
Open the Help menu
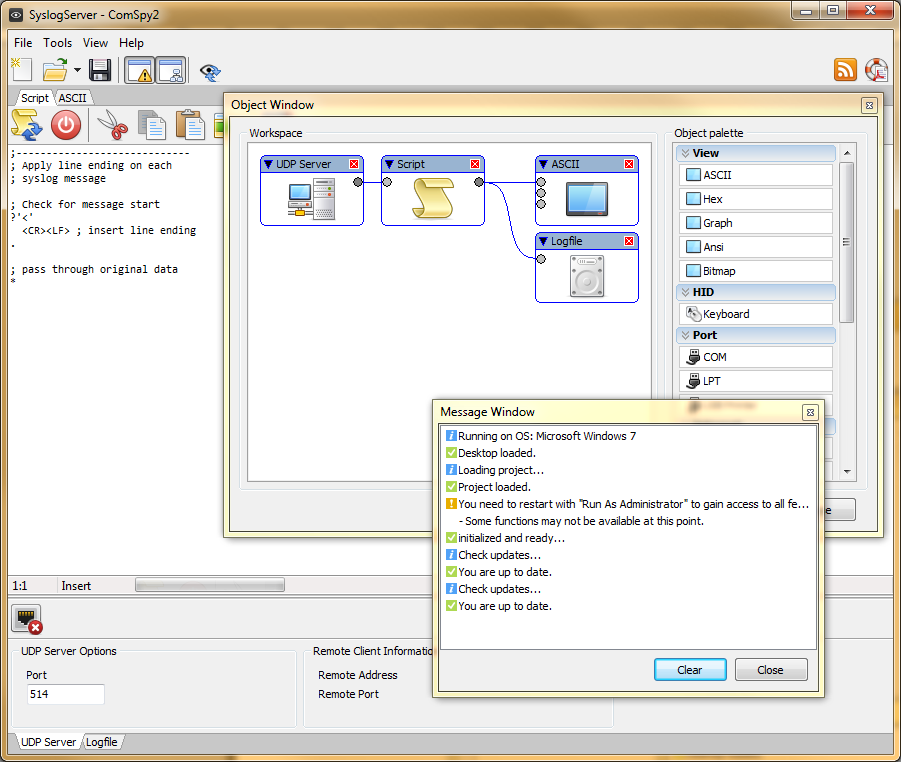point(132,43)
